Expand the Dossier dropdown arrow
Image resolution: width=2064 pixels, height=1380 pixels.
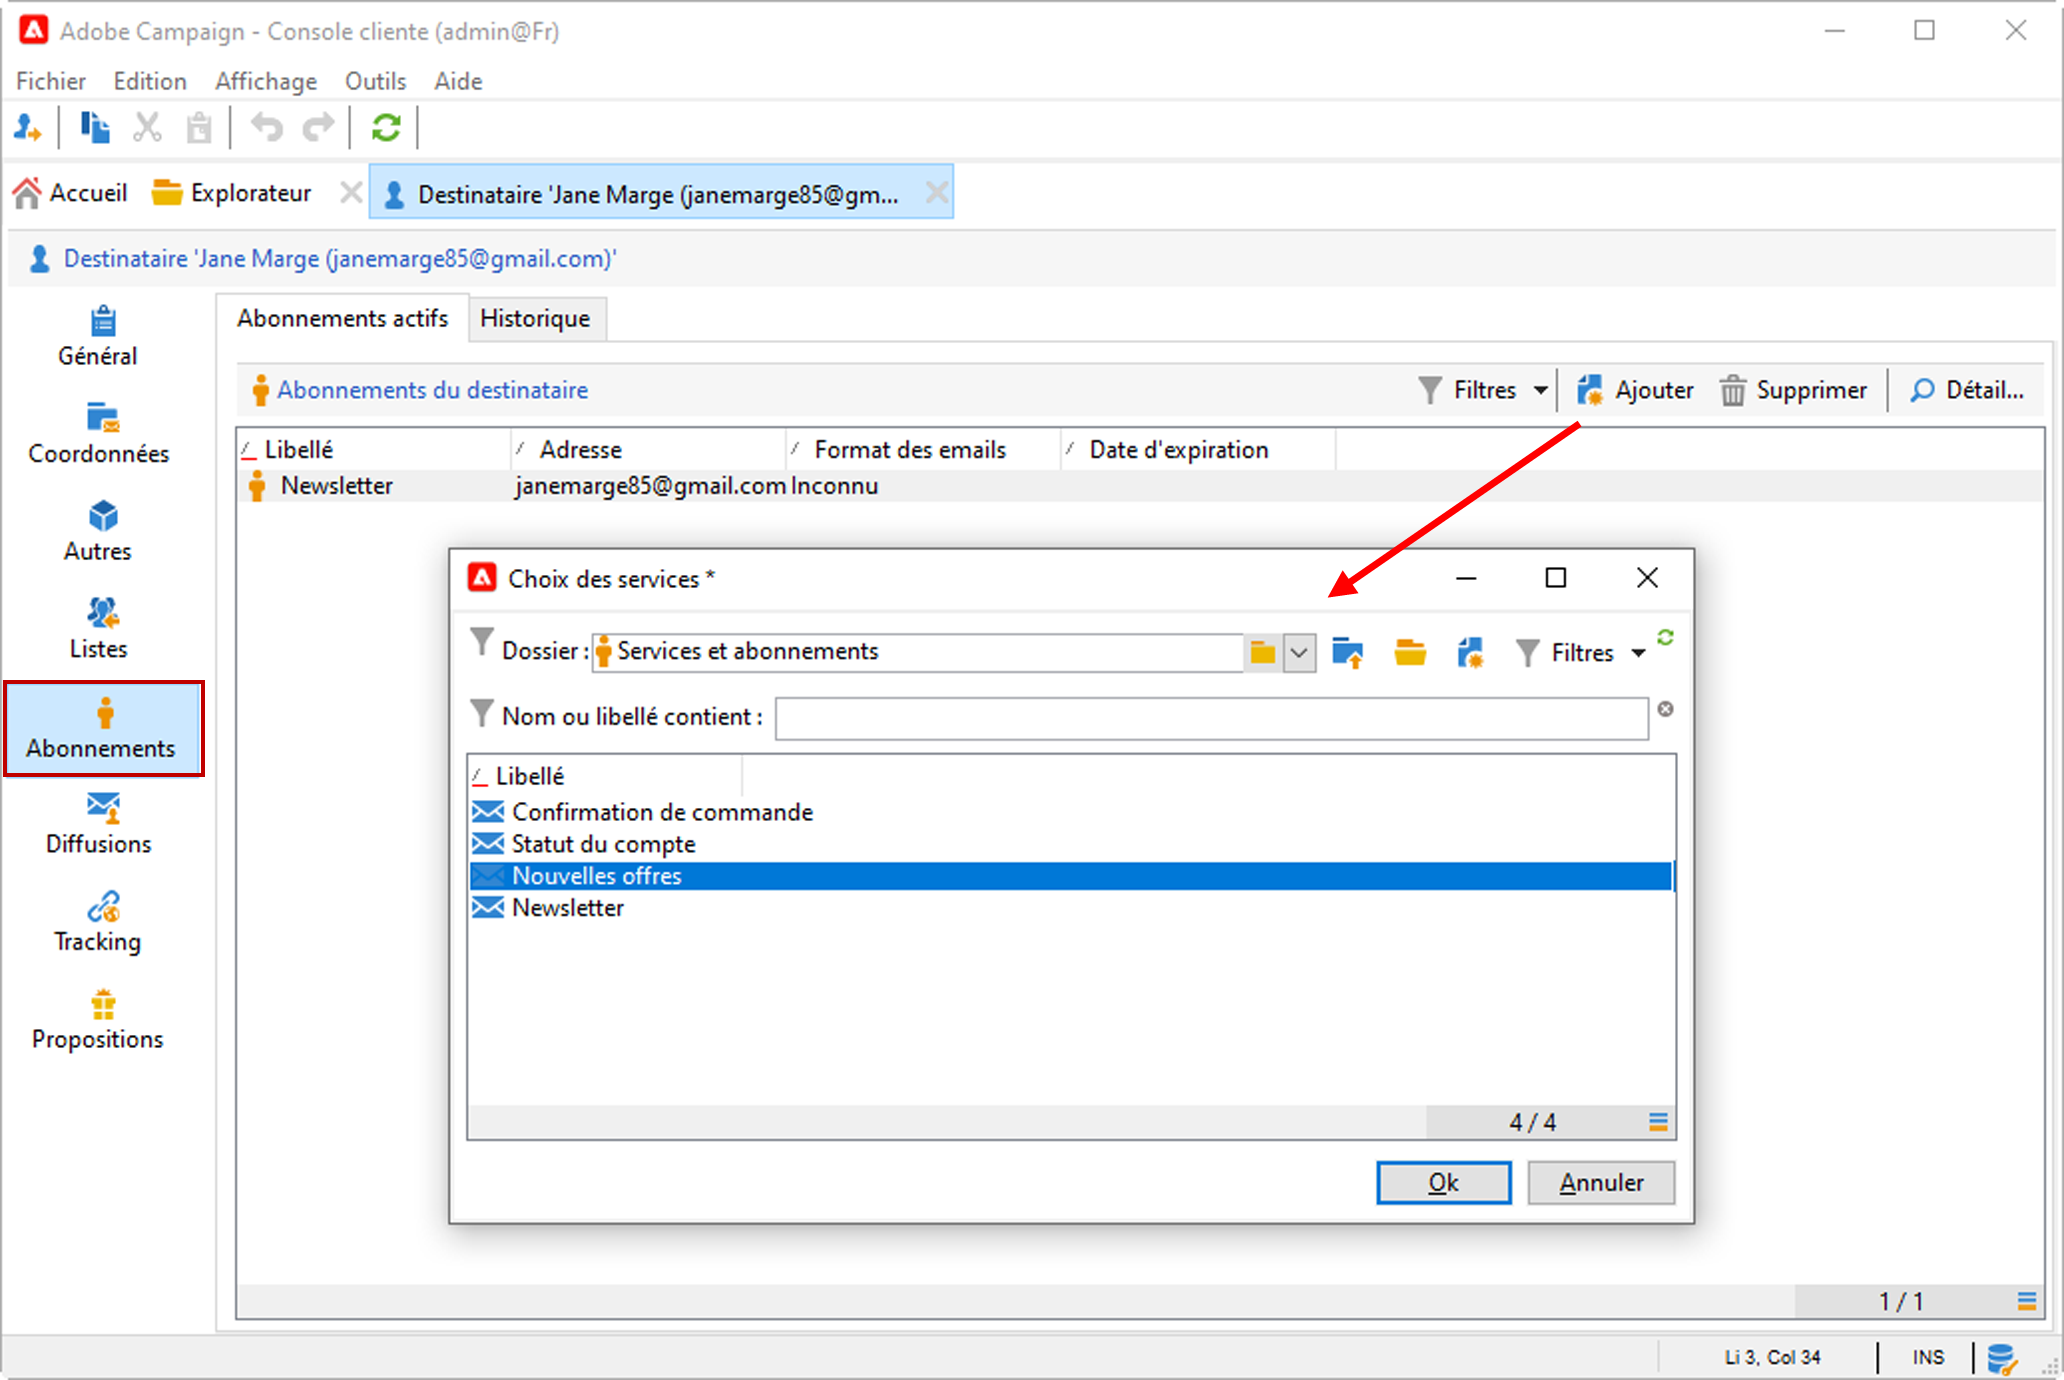(1298, 653)
